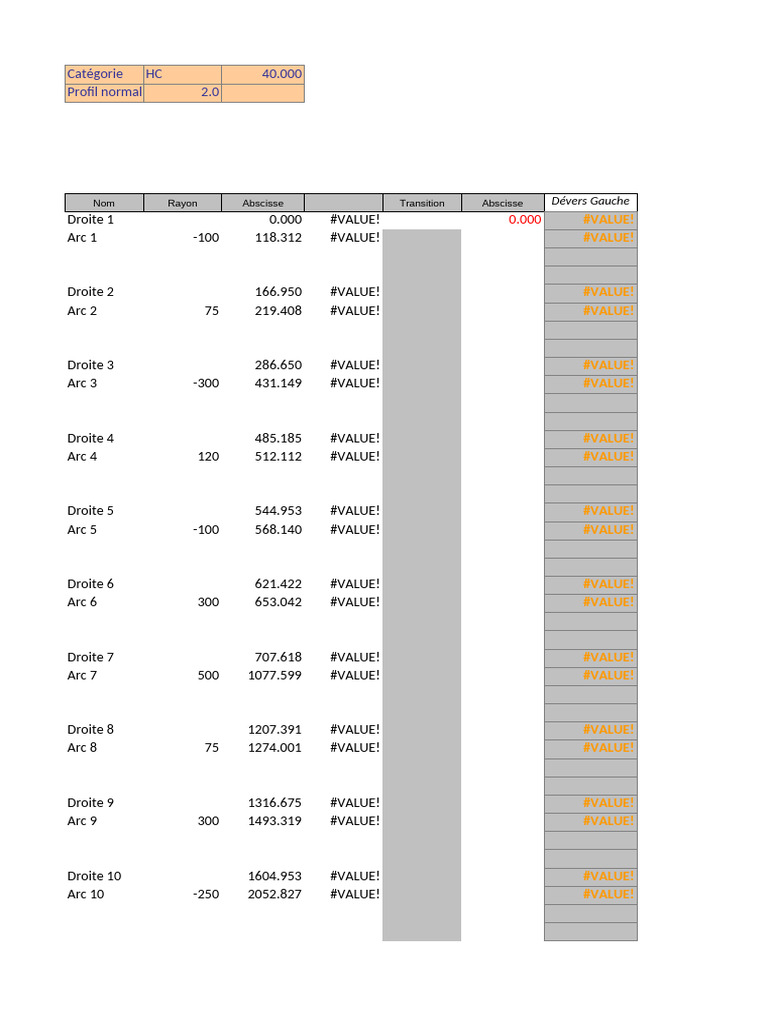
Task: Select the Droite 8 name cell
Action: click(90, 729)
